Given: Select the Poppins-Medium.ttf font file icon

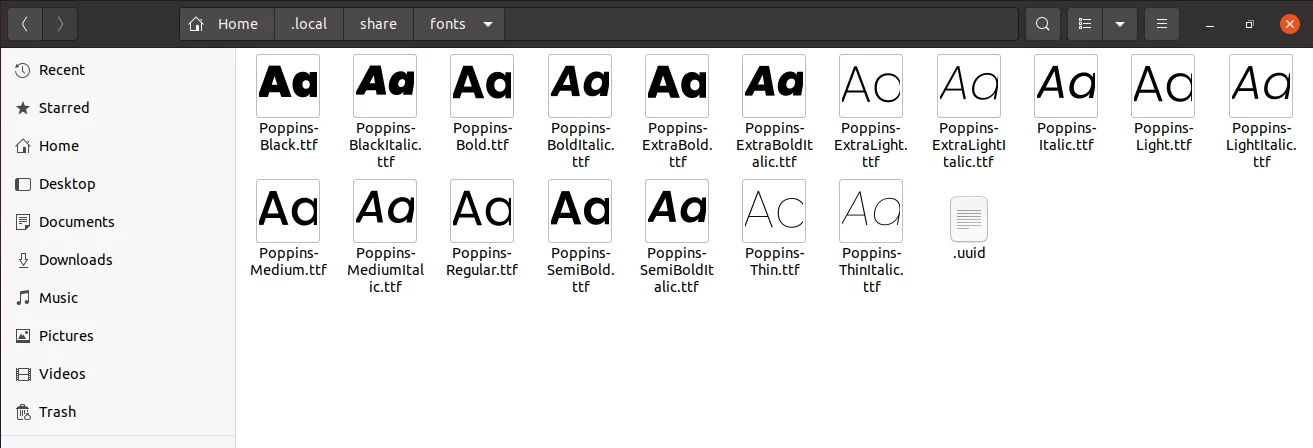Looking at the screenshot, I should click(x=288, y=211).
